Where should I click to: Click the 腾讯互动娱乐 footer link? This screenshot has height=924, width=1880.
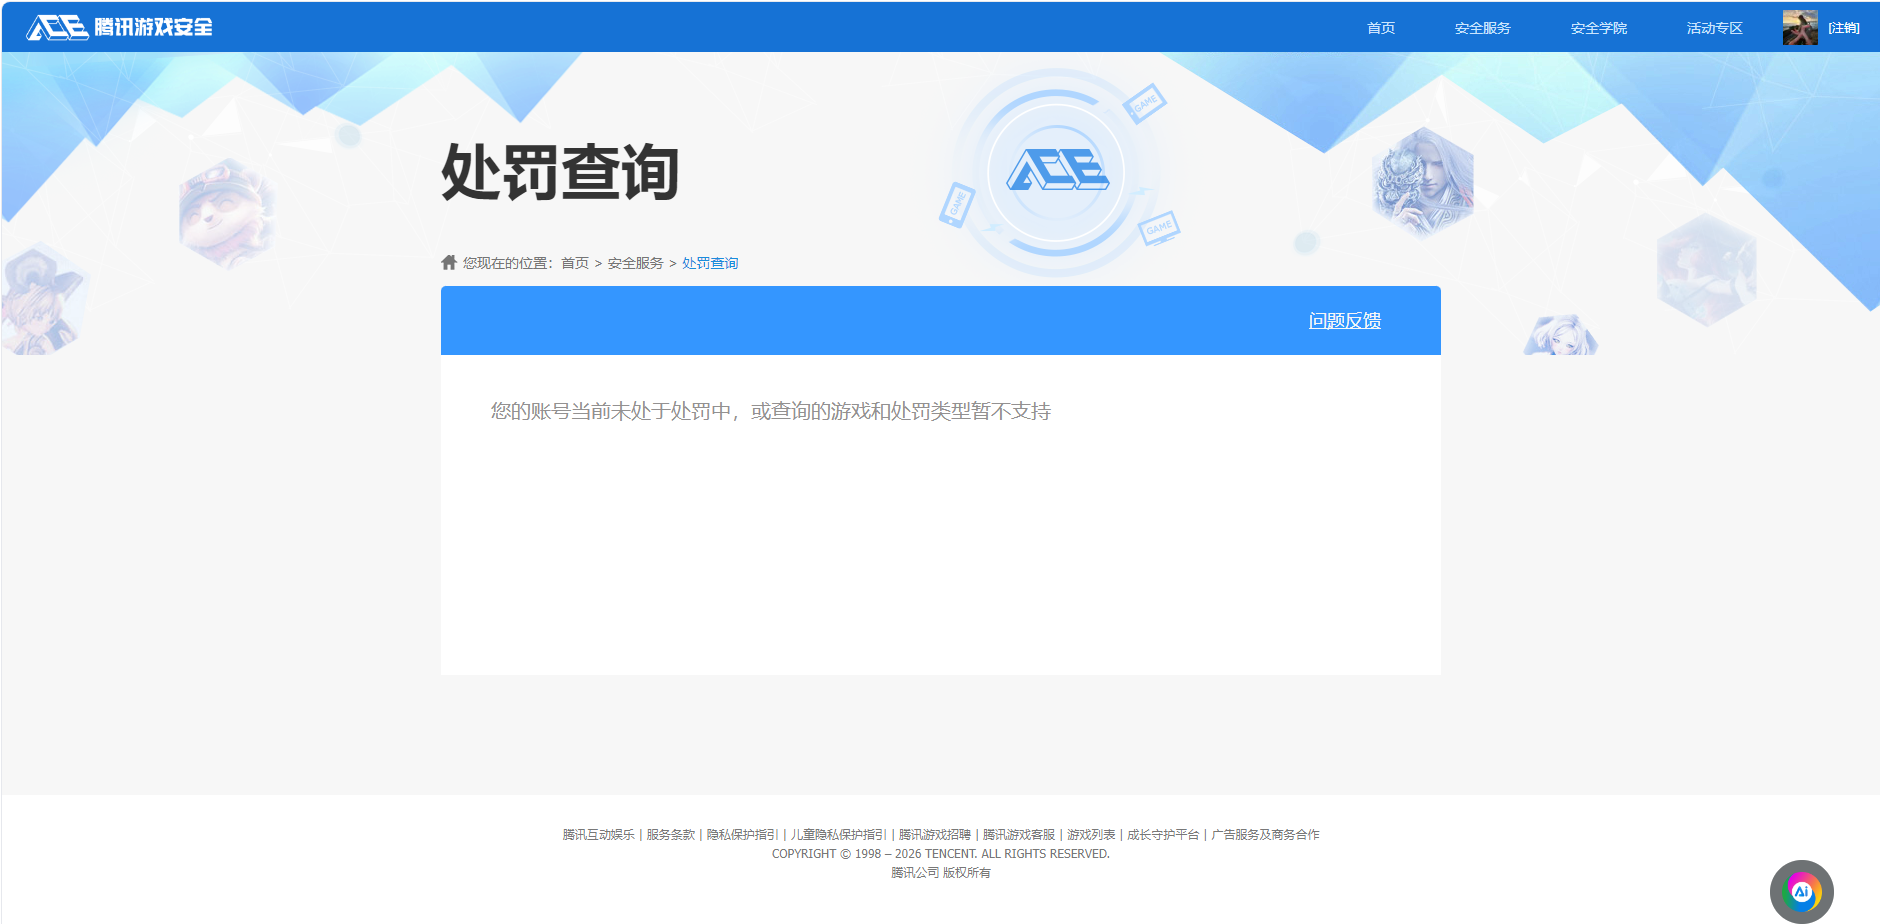click(x=599, y=834)
